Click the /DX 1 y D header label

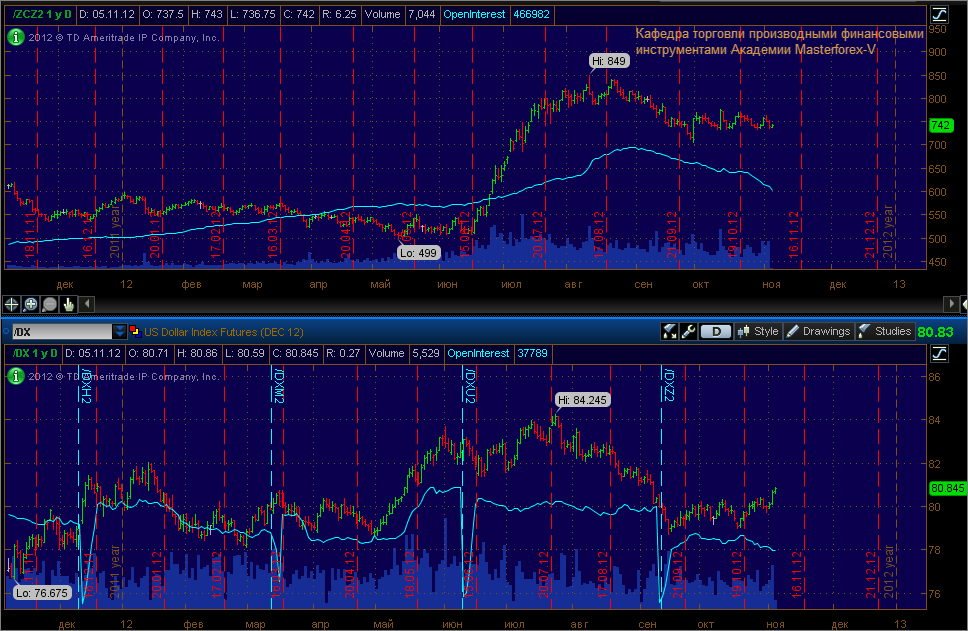35,353
